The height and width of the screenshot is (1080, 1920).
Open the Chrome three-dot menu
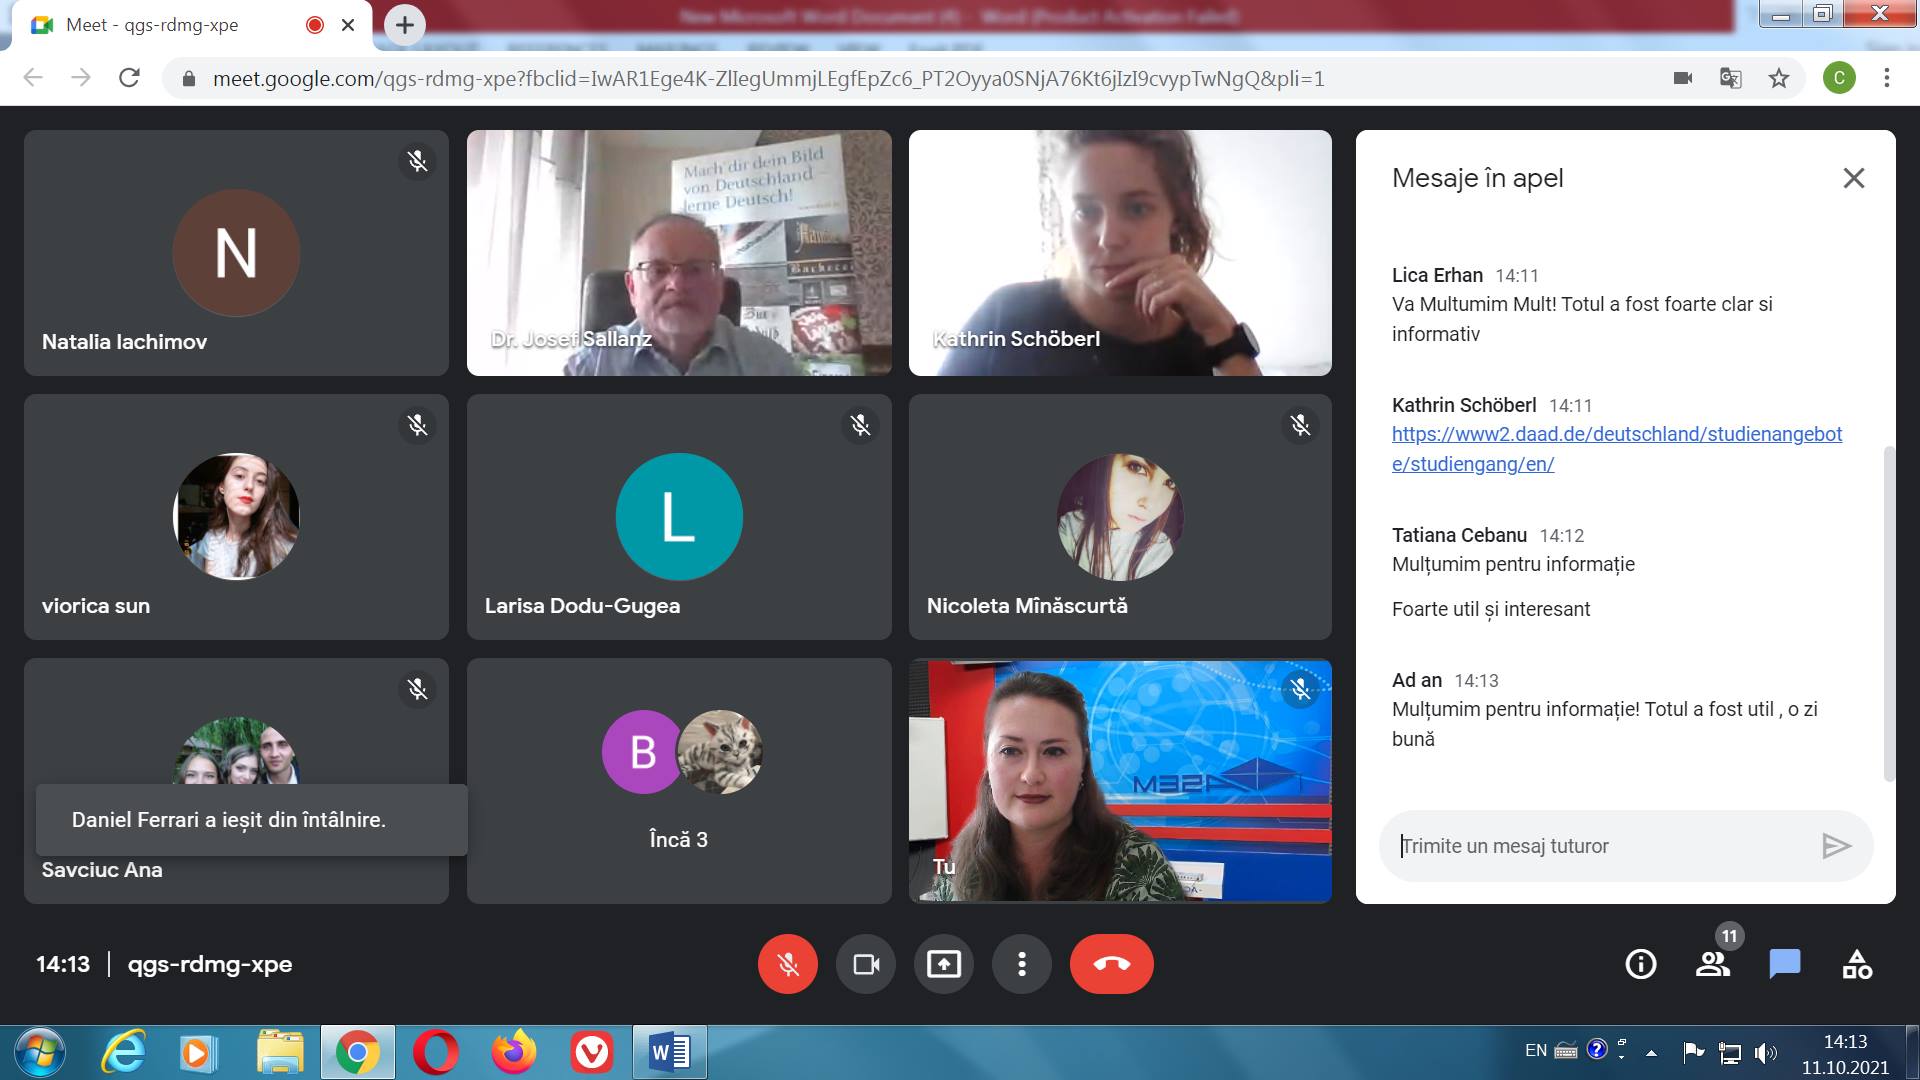(x=1887, y=78)
